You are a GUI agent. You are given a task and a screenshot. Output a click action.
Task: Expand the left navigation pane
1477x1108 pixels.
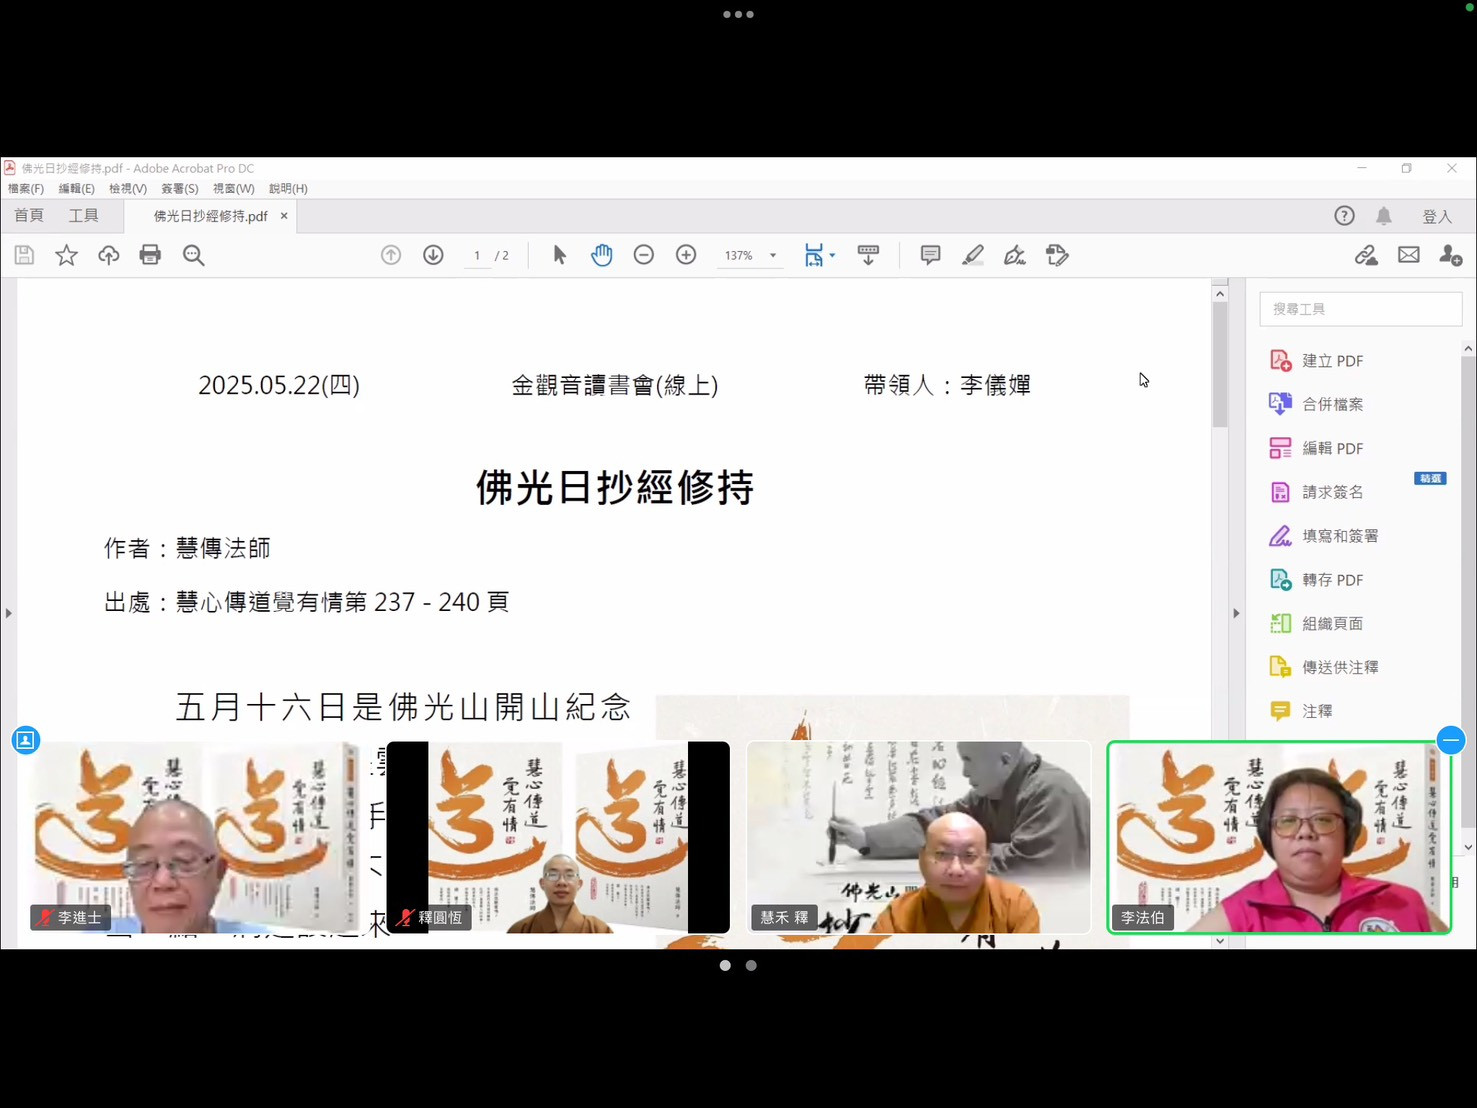click(8, 613)
